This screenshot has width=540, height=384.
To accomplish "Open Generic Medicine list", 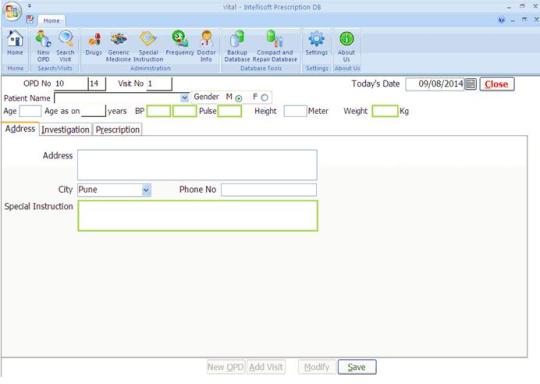I will point(118,46).
